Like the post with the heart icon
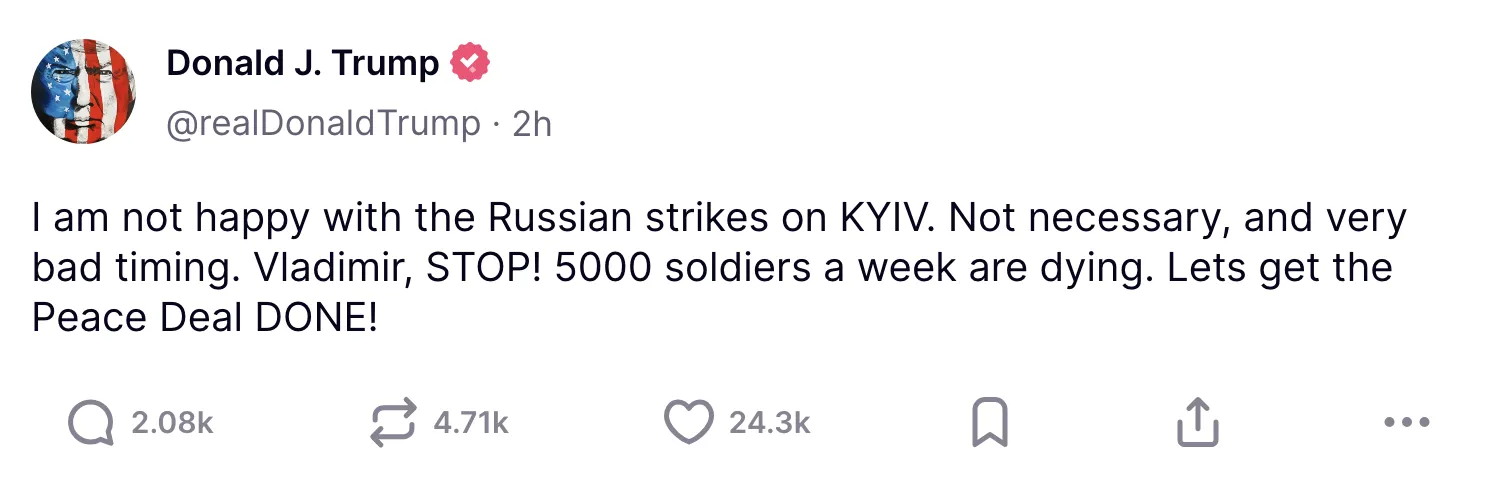This screenshot has width=1500, height=490. tap(687, 423)
